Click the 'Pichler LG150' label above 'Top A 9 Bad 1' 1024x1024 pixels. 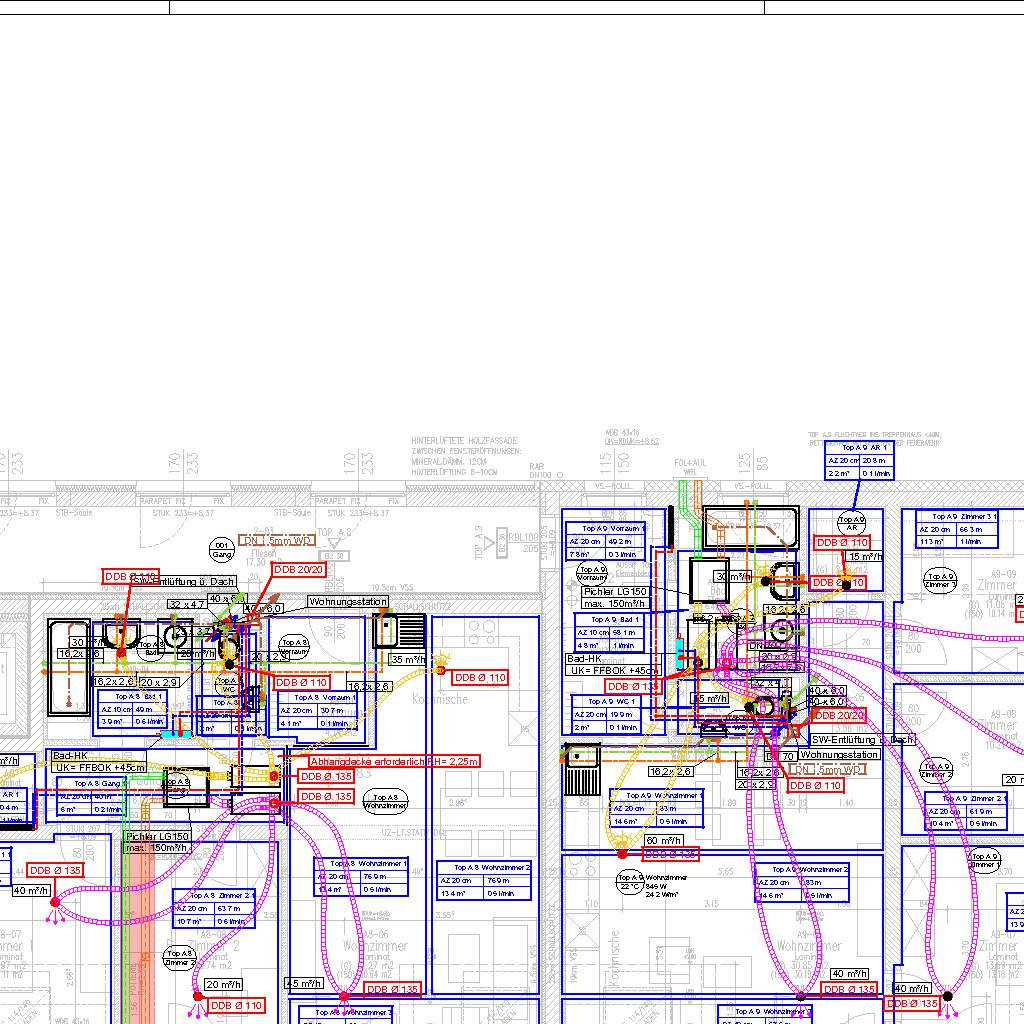tap(615, 591)
